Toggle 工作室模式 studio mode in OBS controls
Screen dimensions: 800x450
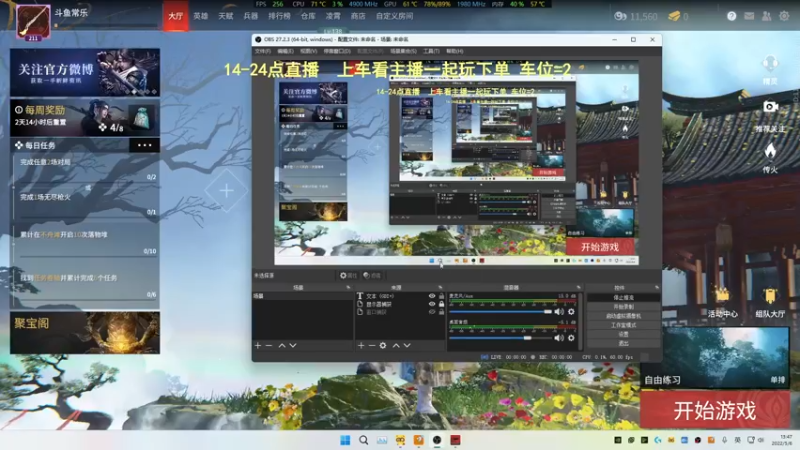pyautogui.click(x=623, y=325)
